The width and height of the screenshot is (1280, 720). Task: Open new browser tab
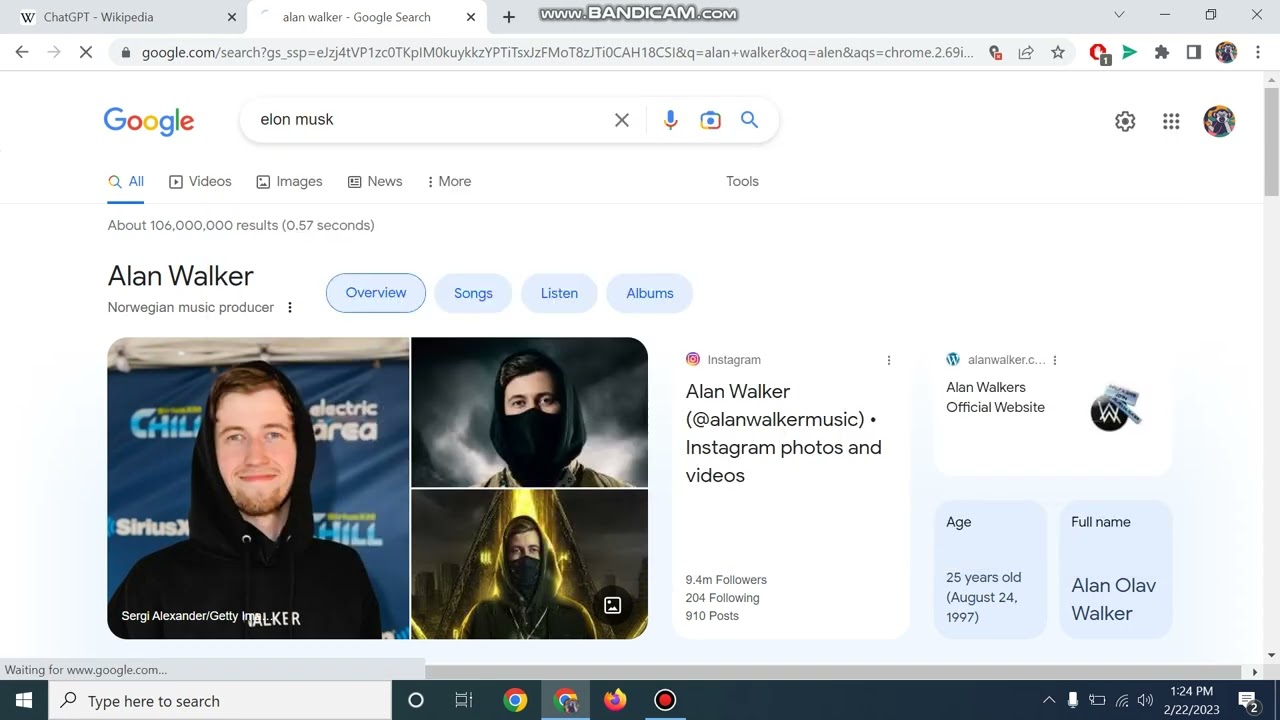pos(508,17)
